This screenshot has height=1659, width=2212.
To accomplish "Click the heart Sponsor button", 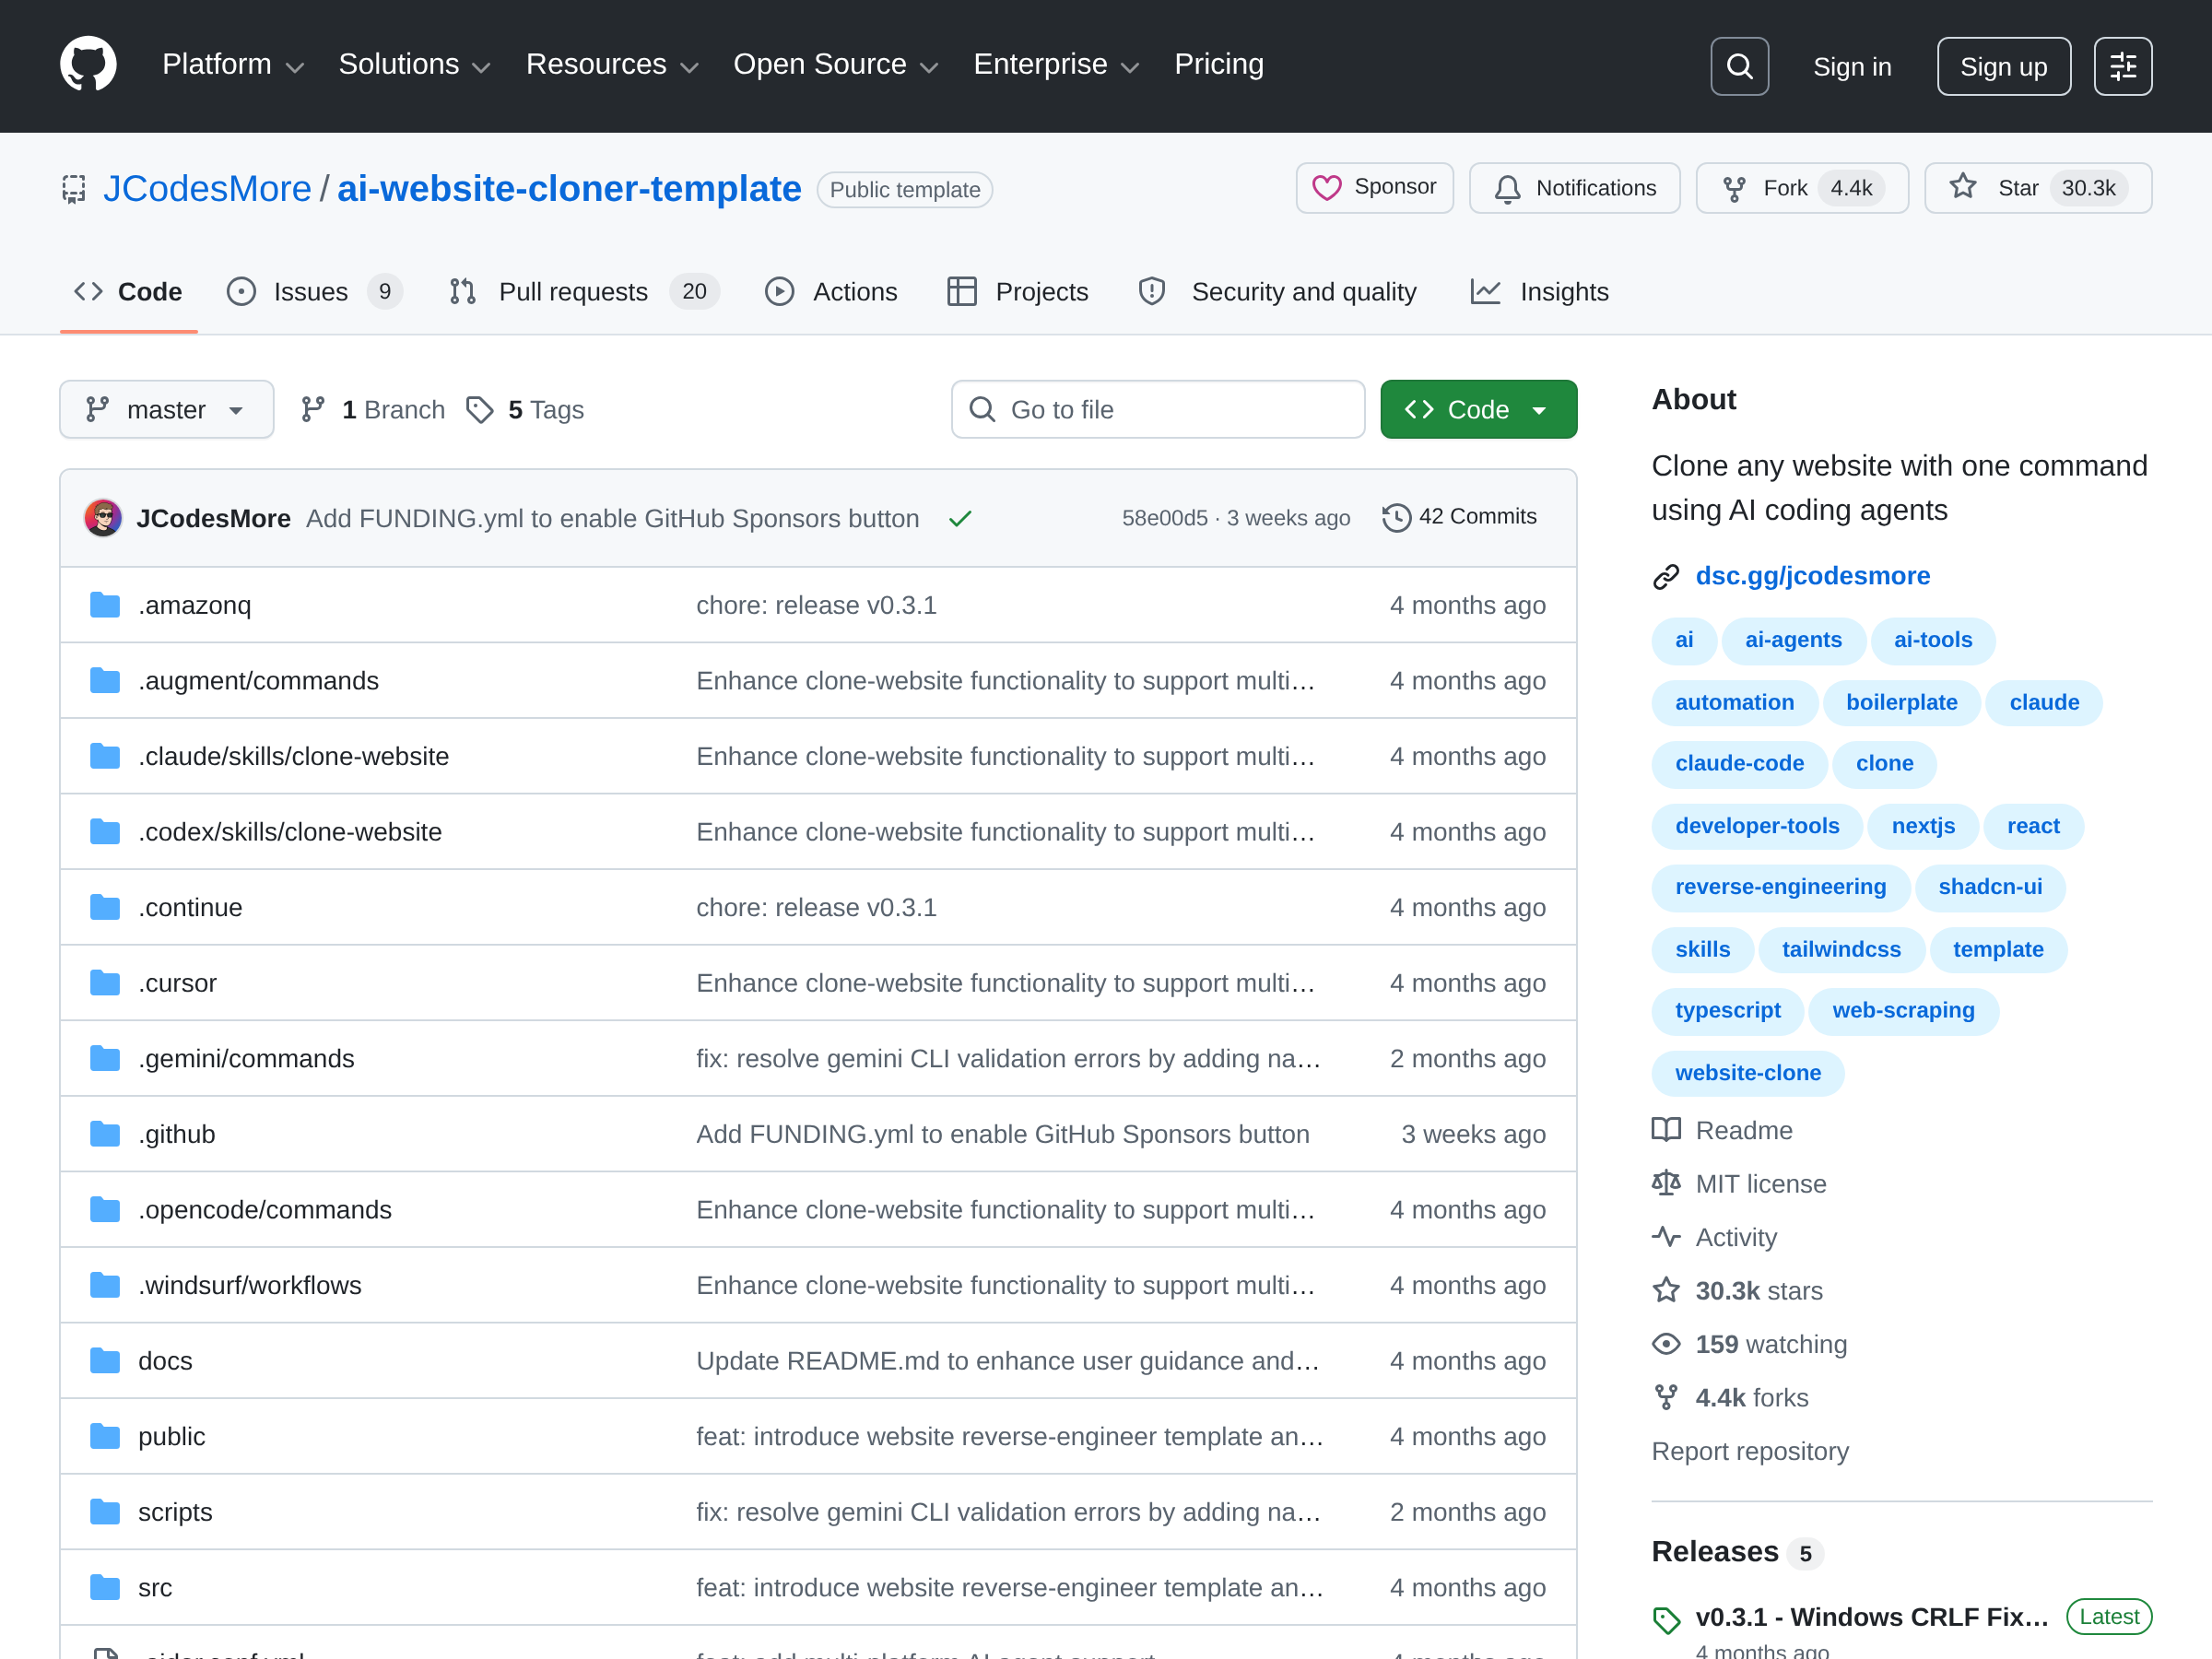I will coord(1374,188).
